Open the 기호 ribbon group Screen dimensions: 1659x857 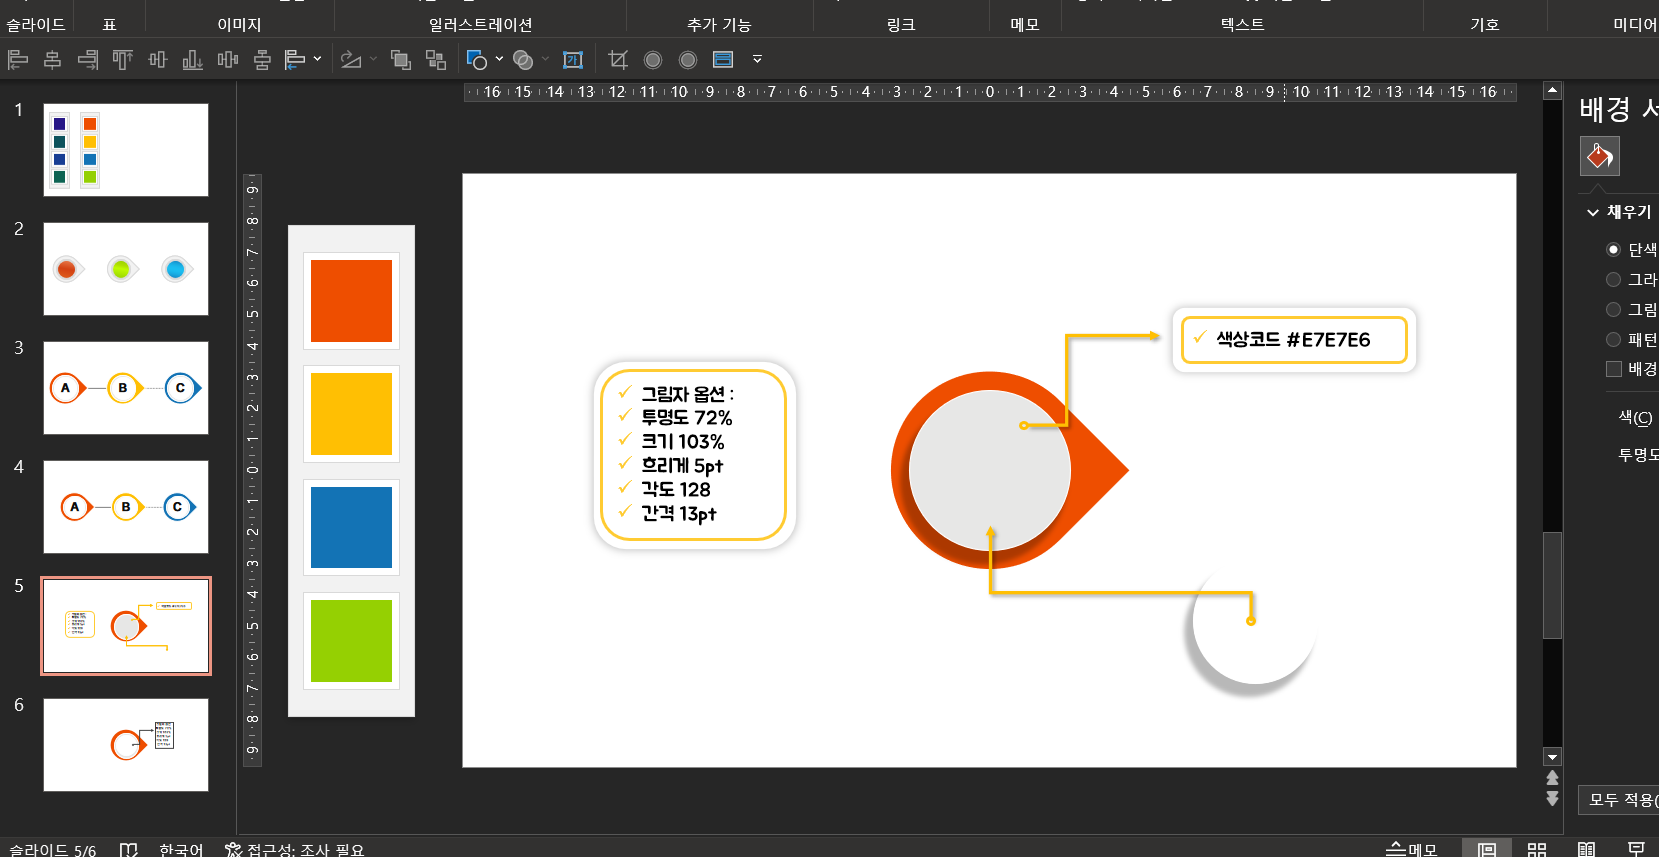pyautogui.click(x=1485, y=24)
